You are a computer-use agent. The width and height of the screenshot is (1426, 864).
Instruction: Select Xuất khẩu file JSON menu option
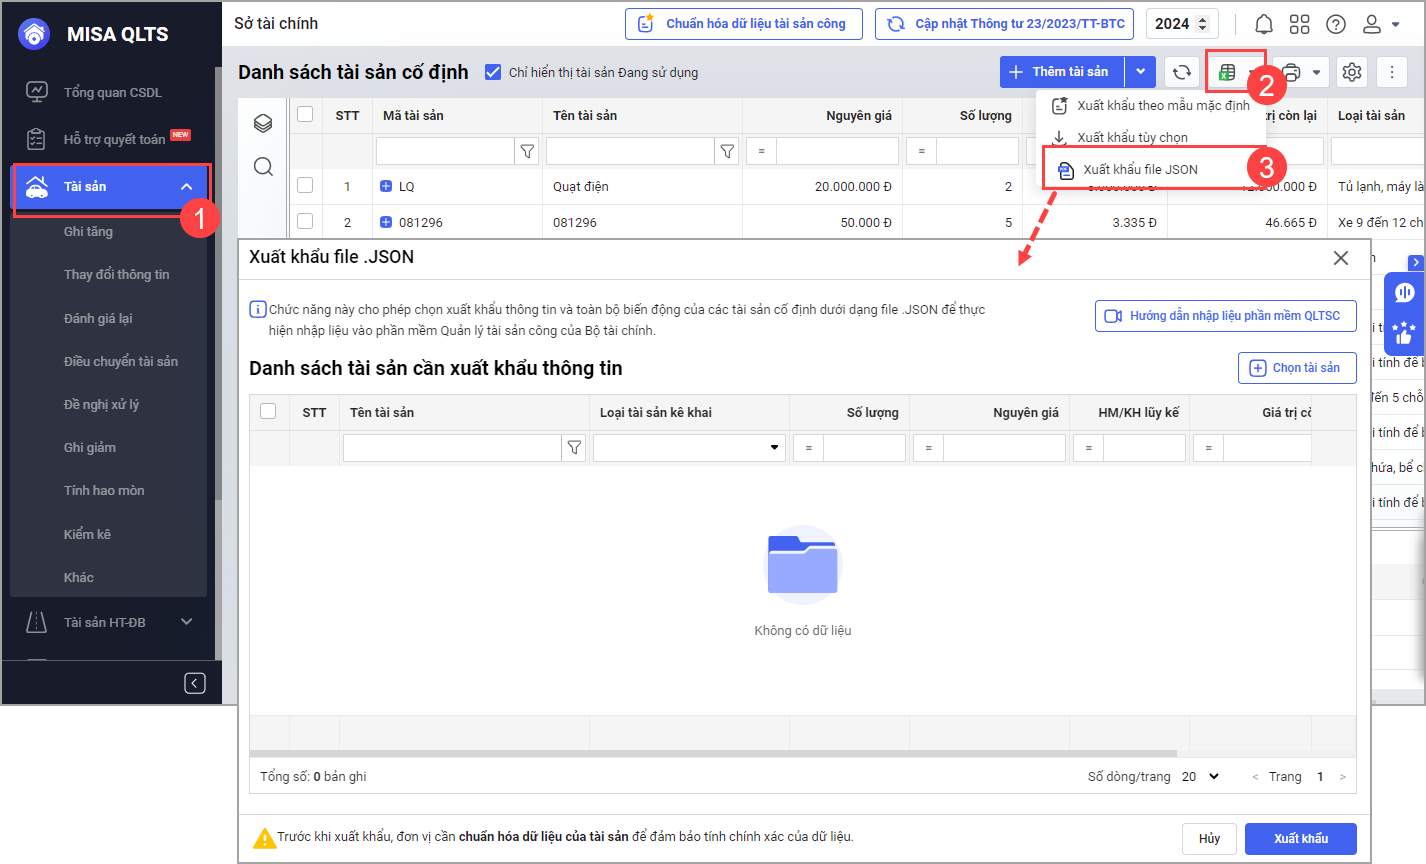(1140, 169)
